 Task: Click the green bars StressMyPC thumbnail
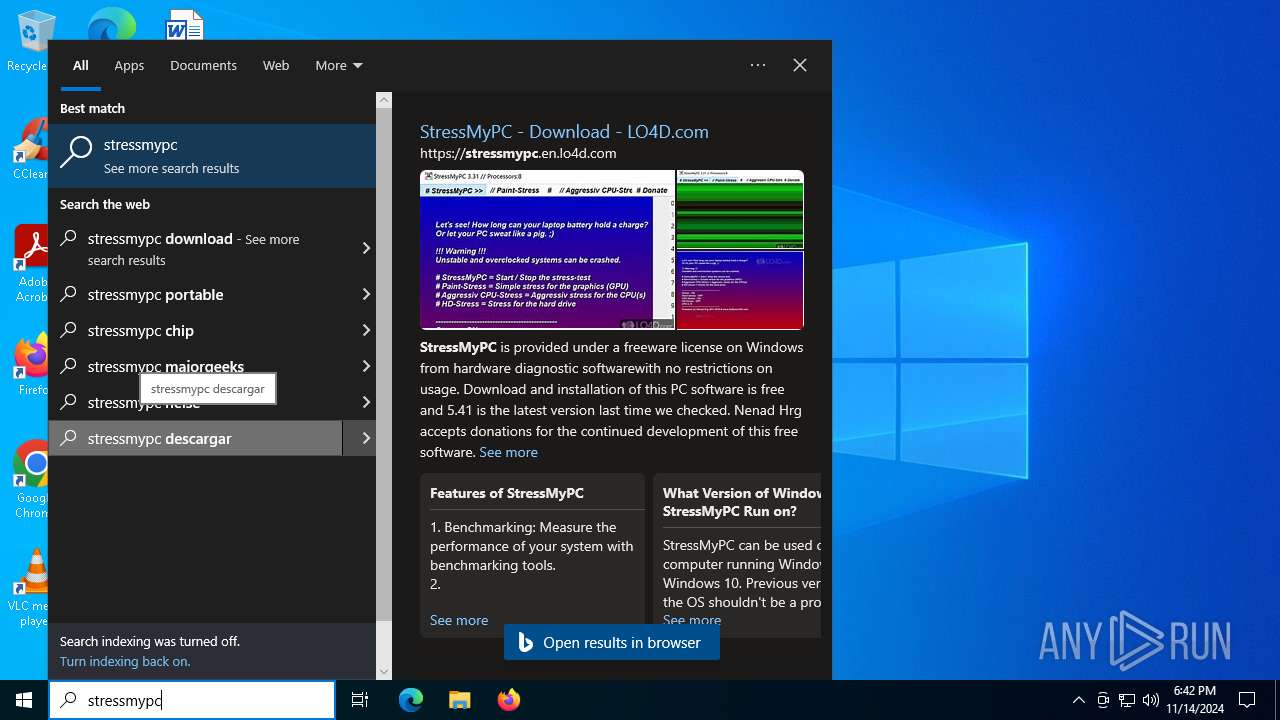740,209
